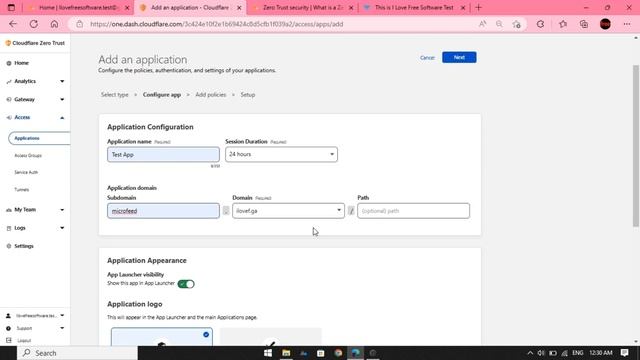640x360 pixels.
Task: Add this page to favorites
Action: click(x=517, y=24)
